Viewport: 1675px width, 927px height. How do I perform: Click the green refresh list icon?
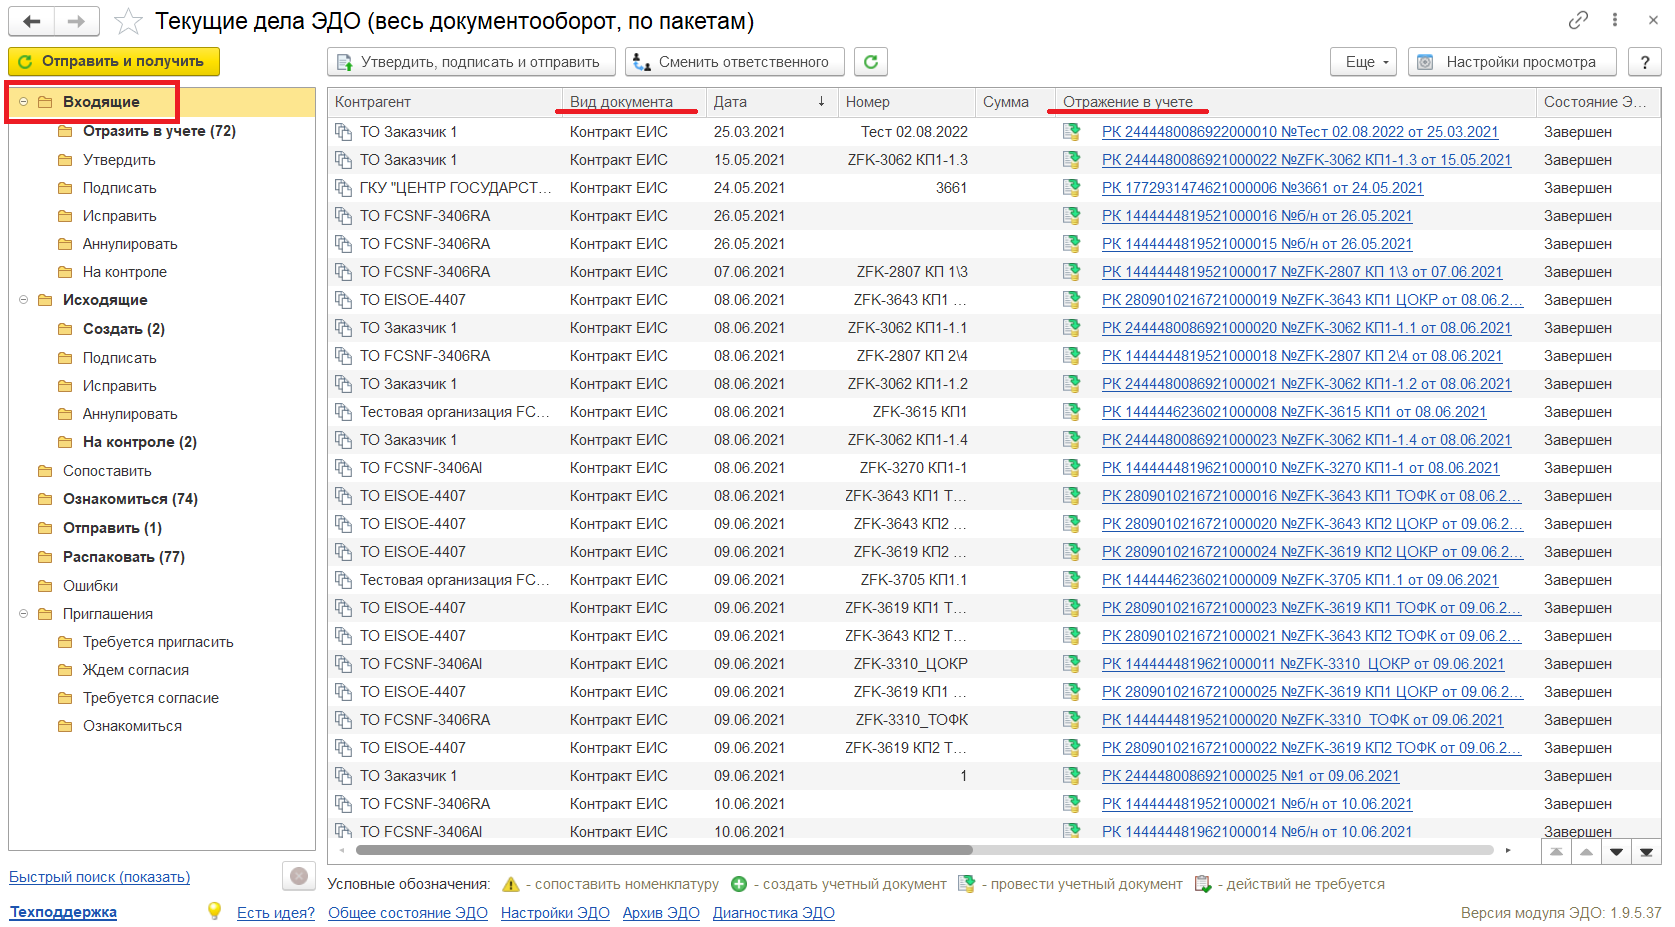[x=871, y=62]
